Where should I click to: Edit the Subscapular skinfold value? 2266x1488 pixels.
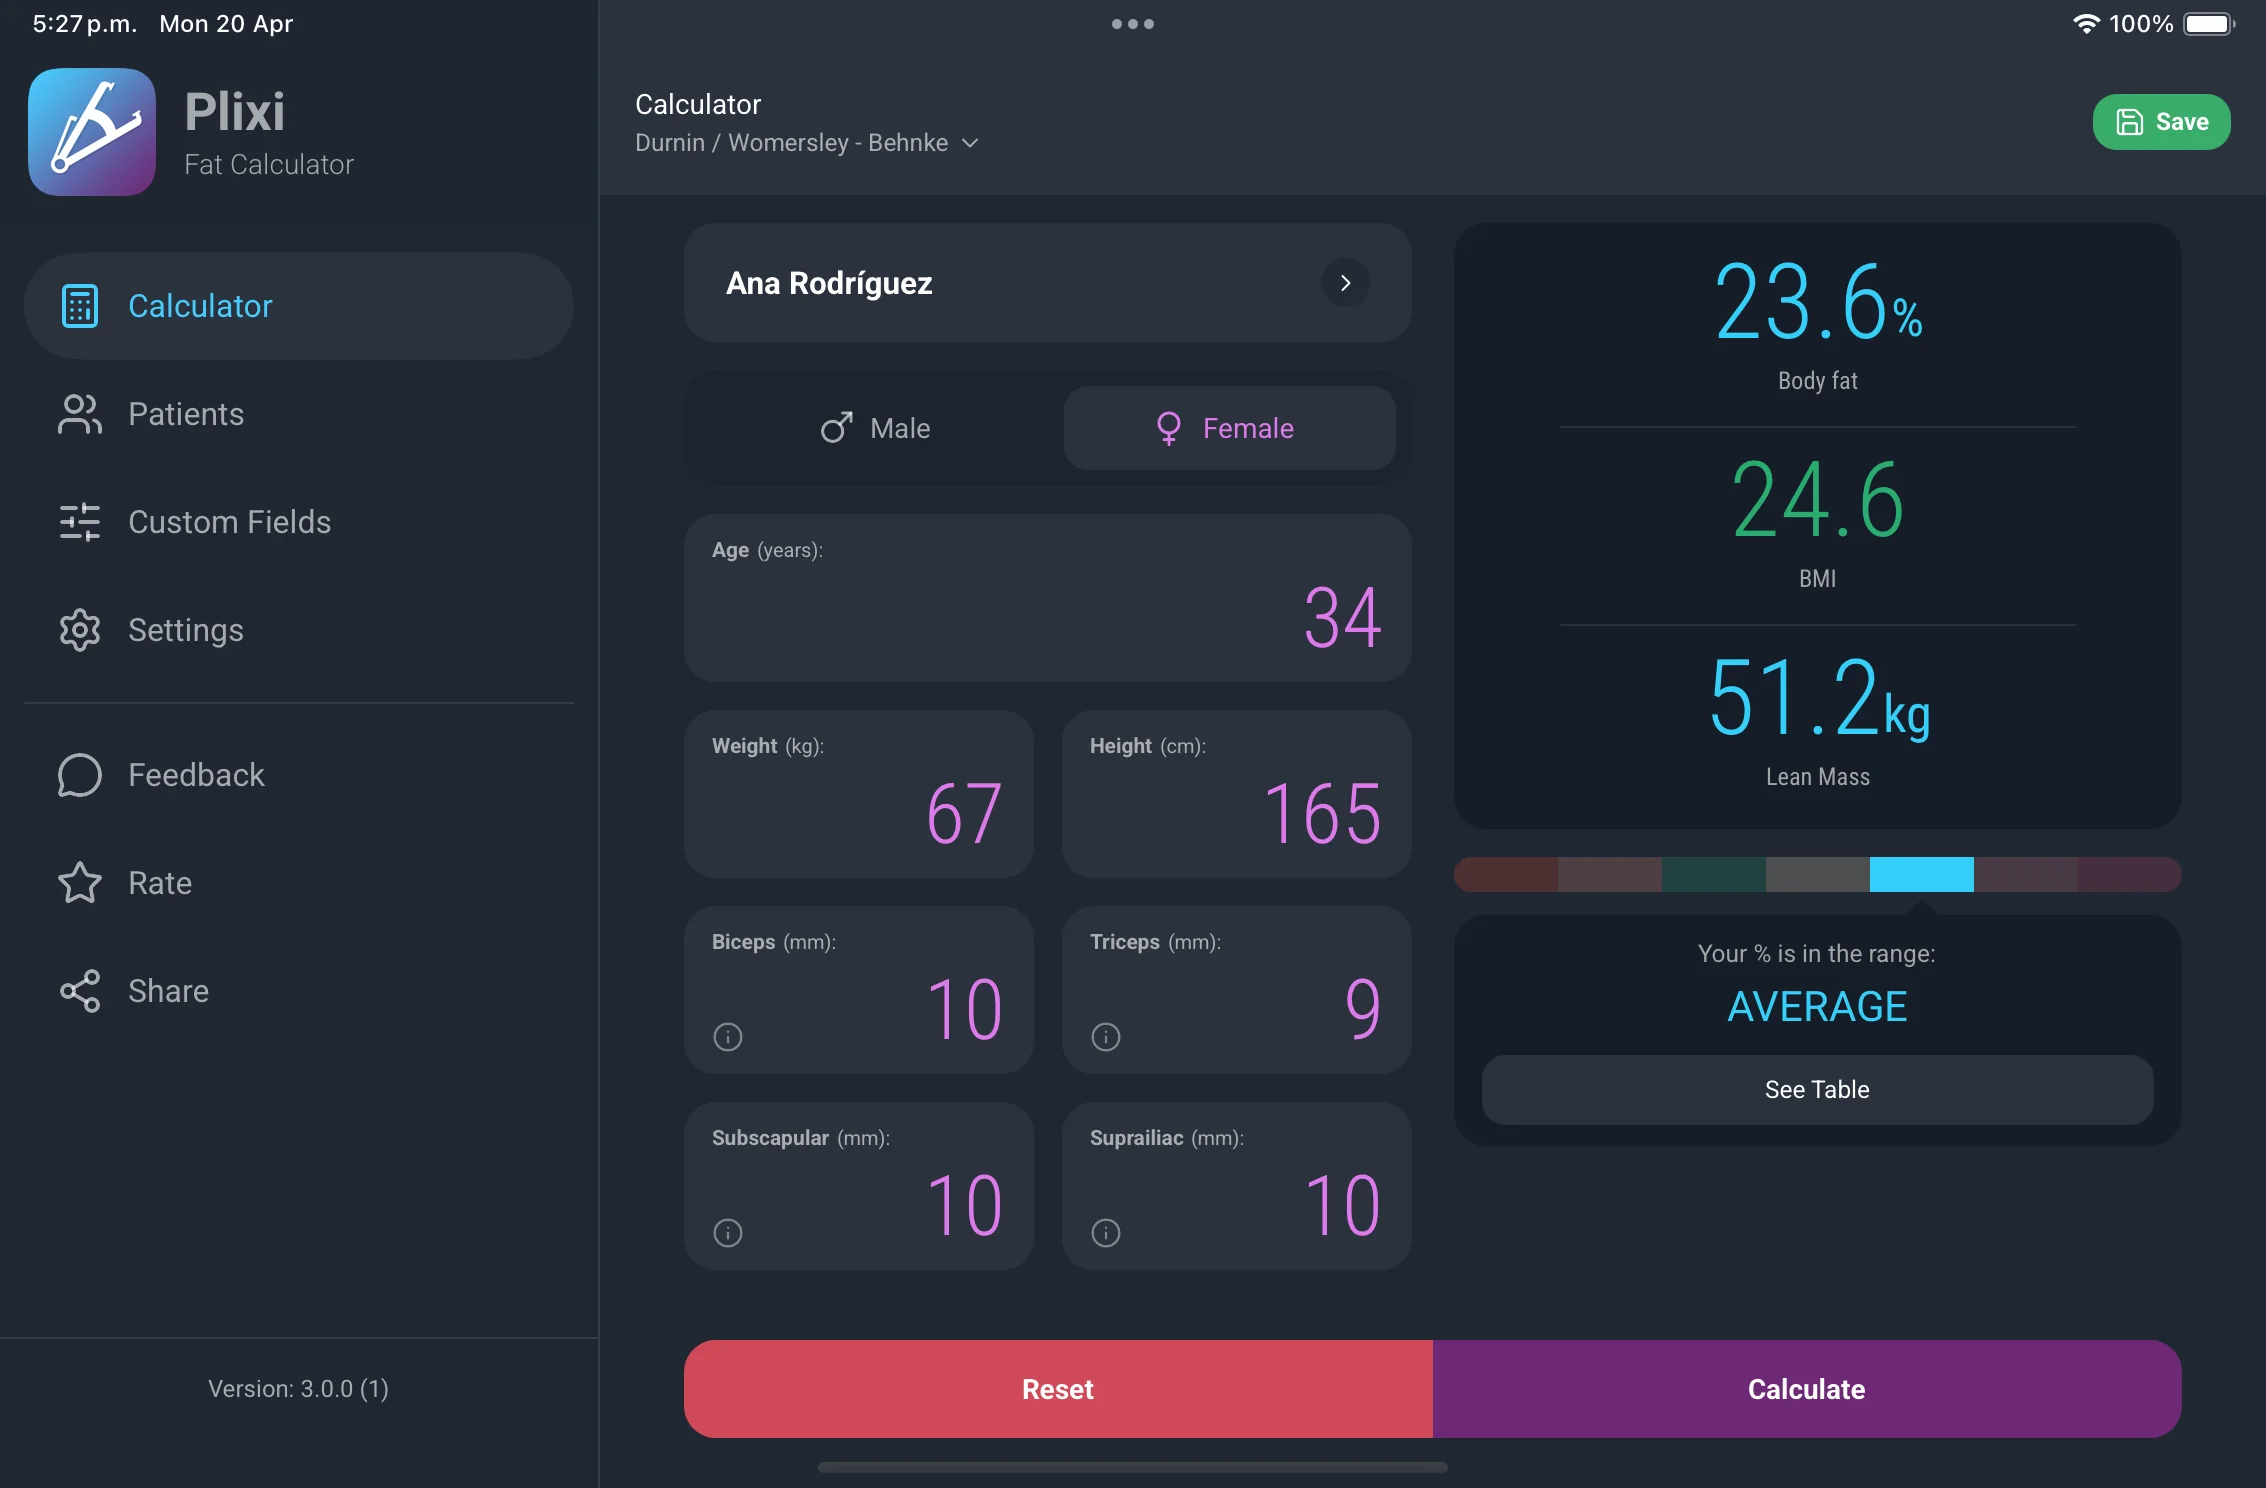[x=858, y=1186]
